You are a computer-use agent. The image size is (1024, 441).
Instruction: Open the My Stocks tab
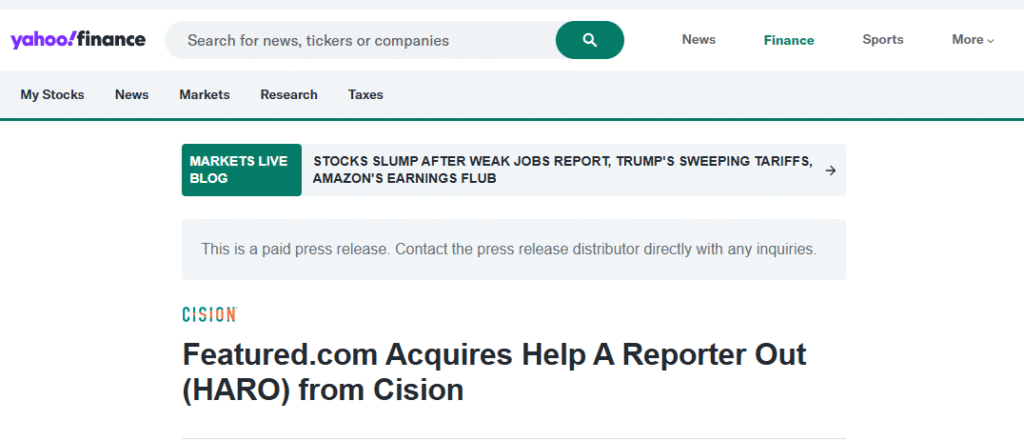click(52, 95)
